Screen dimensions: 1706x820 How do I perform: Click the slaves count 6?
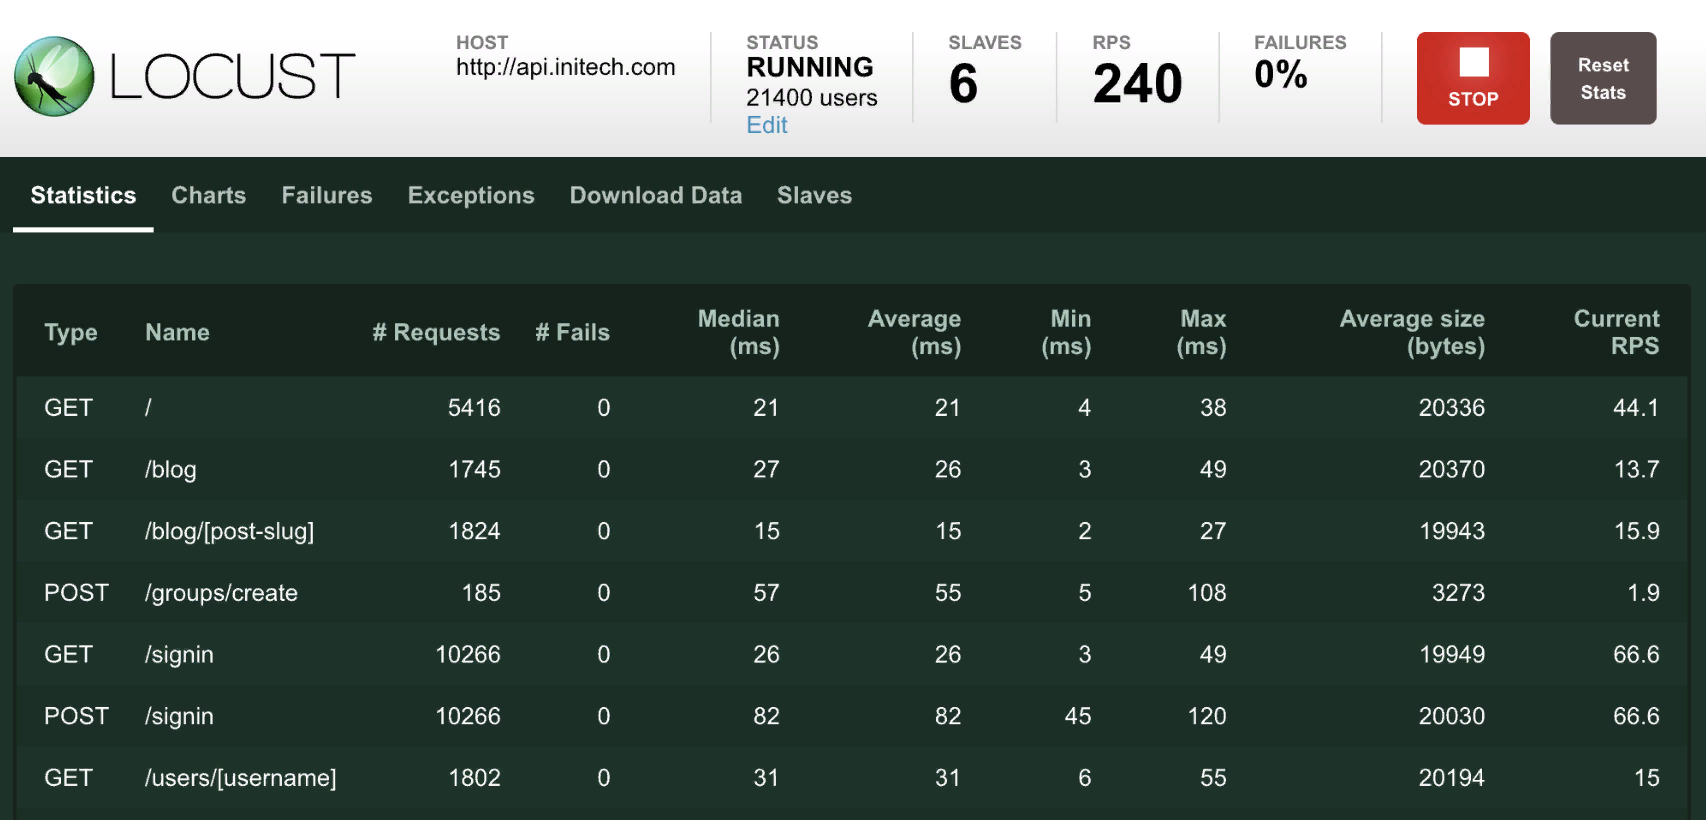coord(963,83)
